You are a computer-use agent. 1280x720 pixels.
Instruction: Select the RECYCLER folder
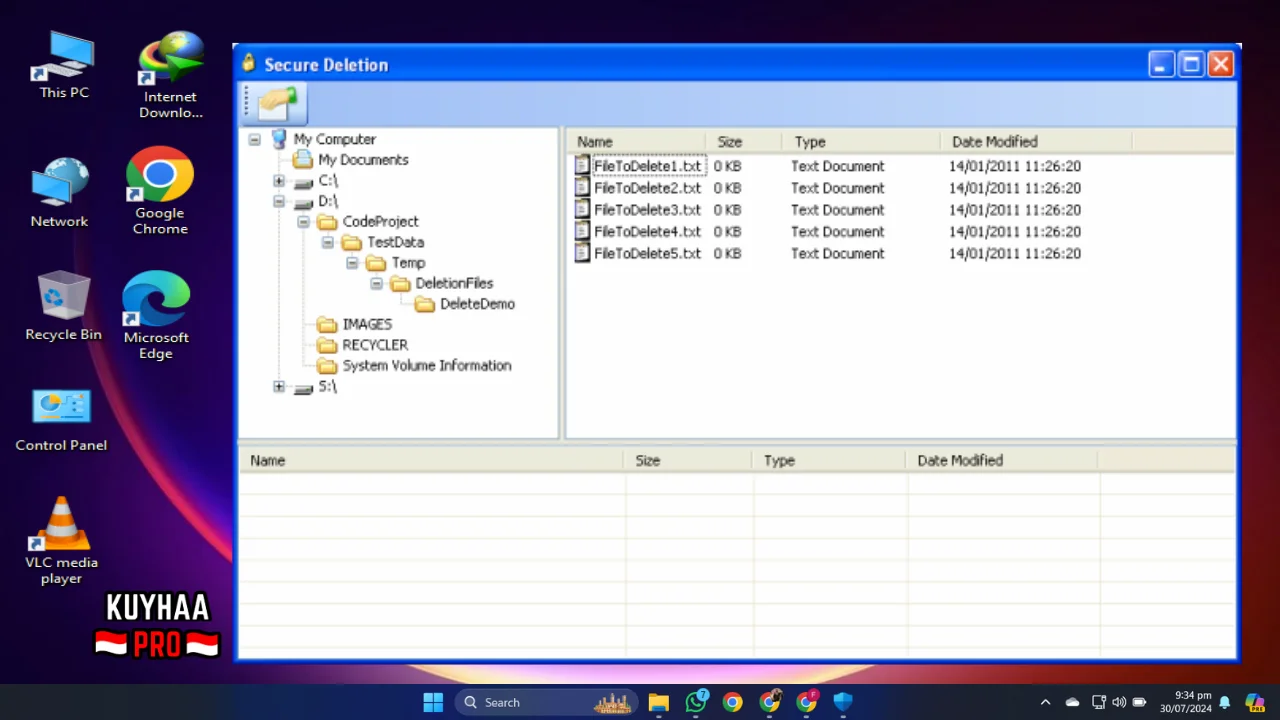click(375, 345)
